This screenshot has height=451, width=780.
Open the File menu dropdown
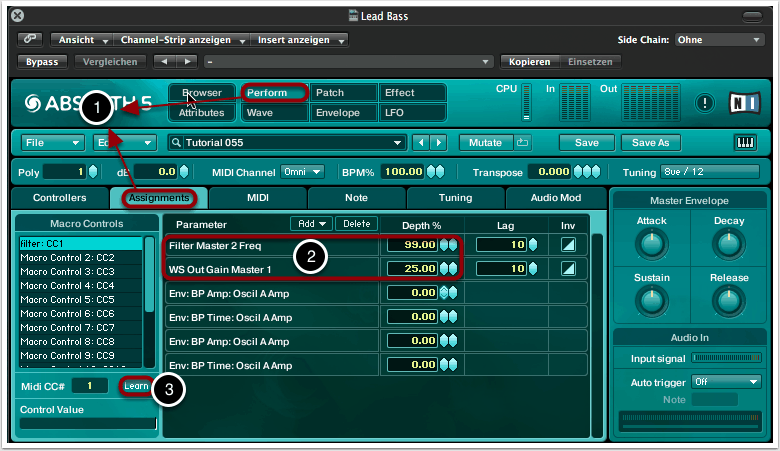(52, 143)
